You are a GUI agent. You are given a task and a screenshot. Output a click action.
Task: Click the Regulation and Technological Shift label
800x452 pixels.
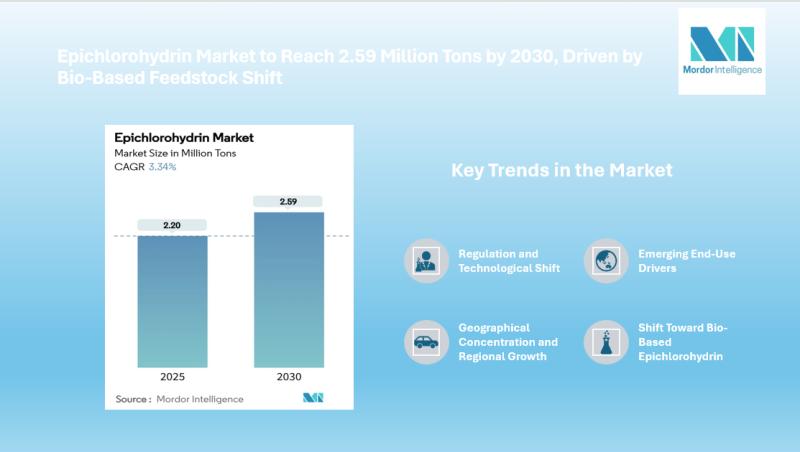pyautogui.click(x=509, y=261)
